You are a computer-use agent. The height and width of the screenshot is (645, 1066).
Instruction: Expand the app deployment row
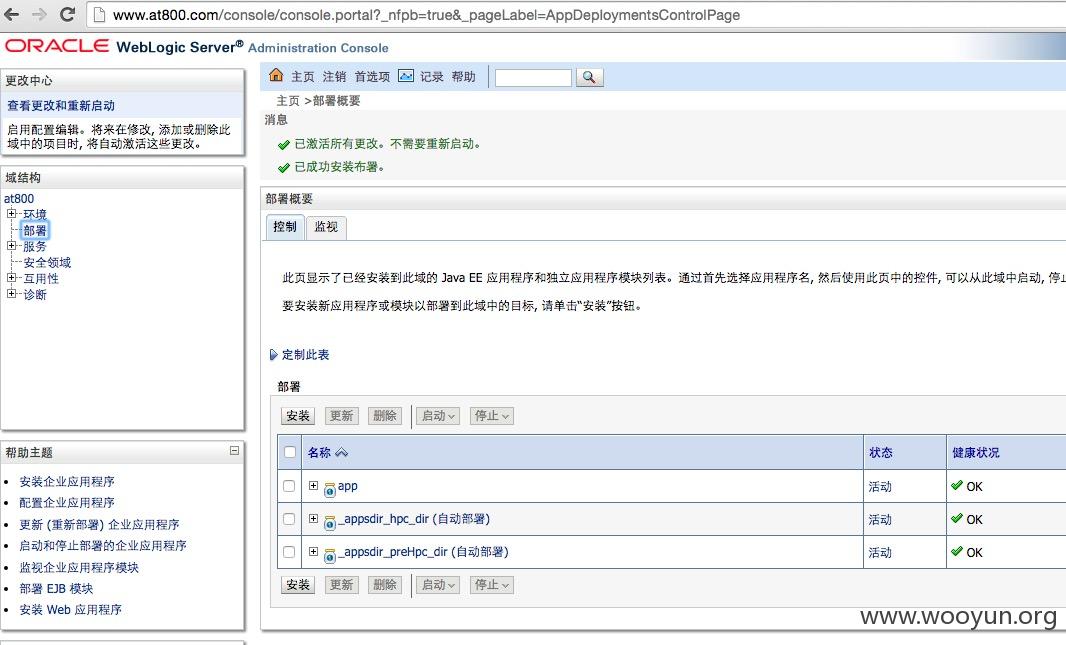click(x=313, y=485)
